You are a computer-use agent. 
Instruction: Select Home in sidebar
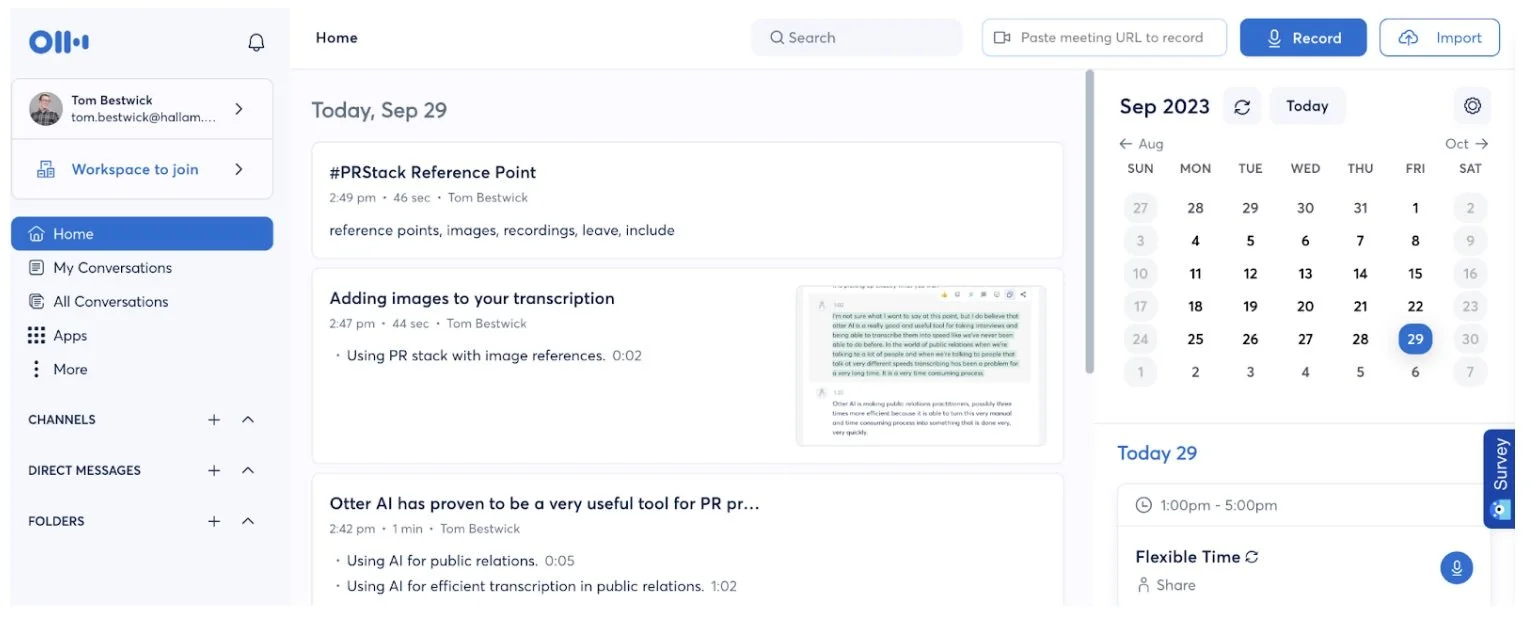[142, 233]
